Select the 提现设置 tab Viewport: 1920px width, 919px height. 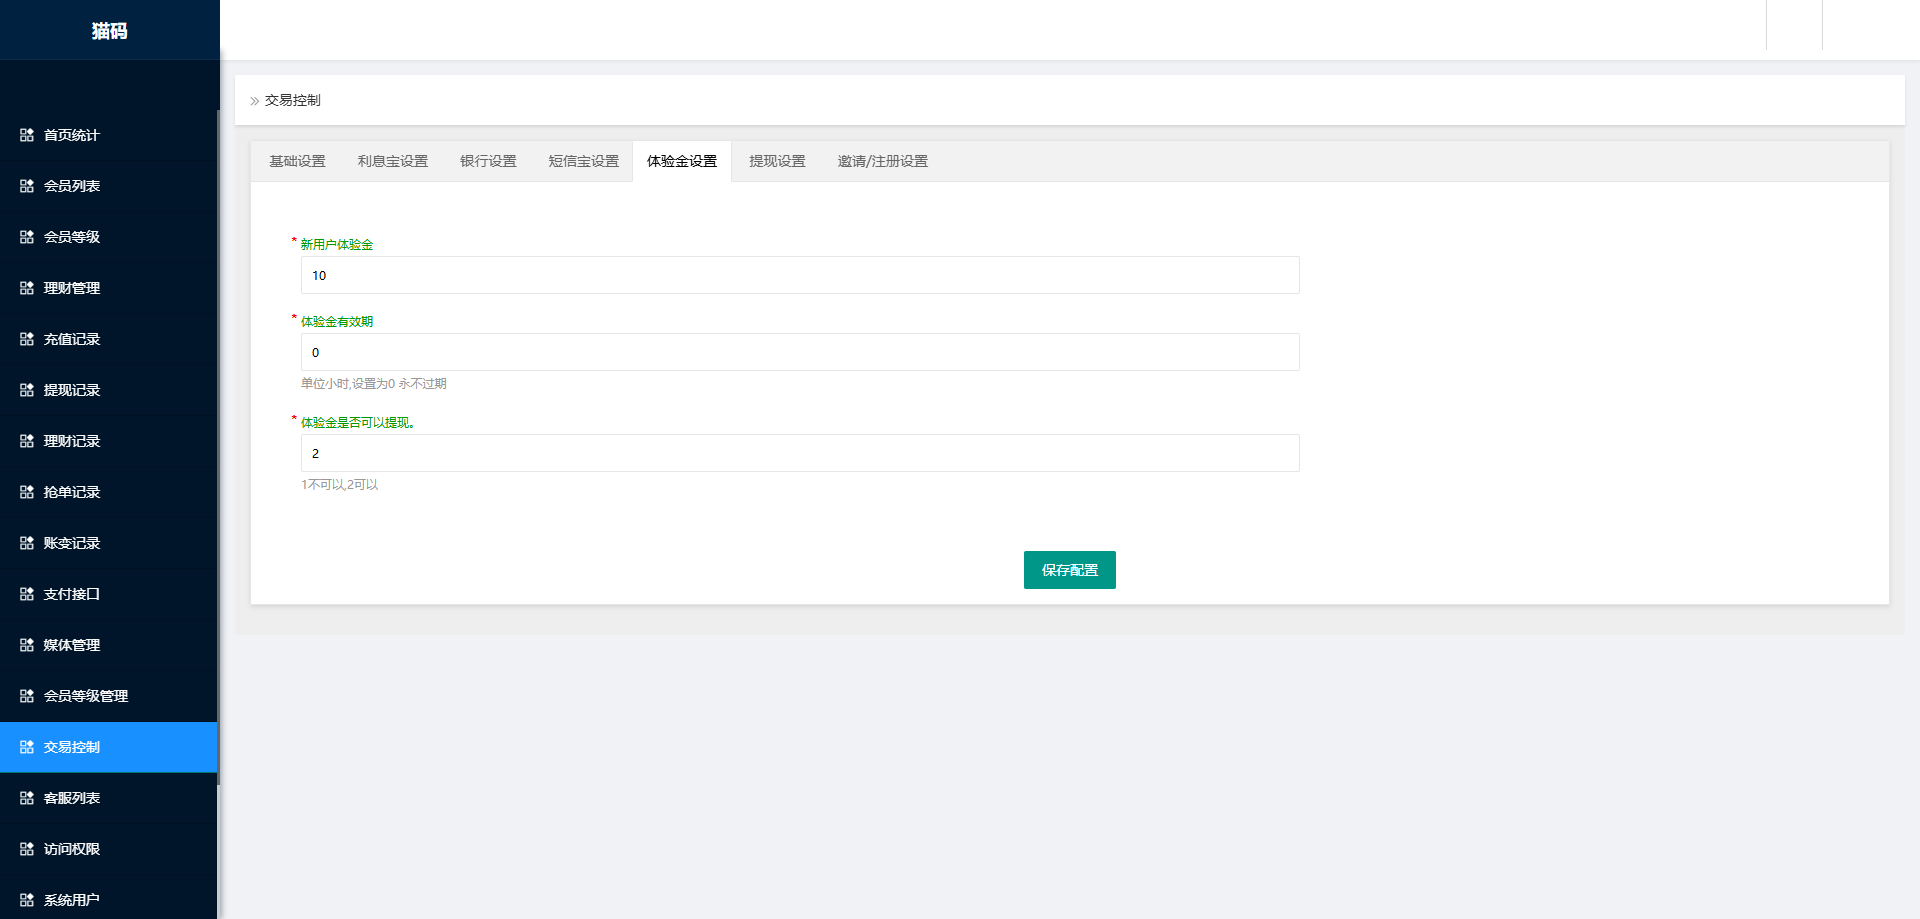click(x=776, y=161)
